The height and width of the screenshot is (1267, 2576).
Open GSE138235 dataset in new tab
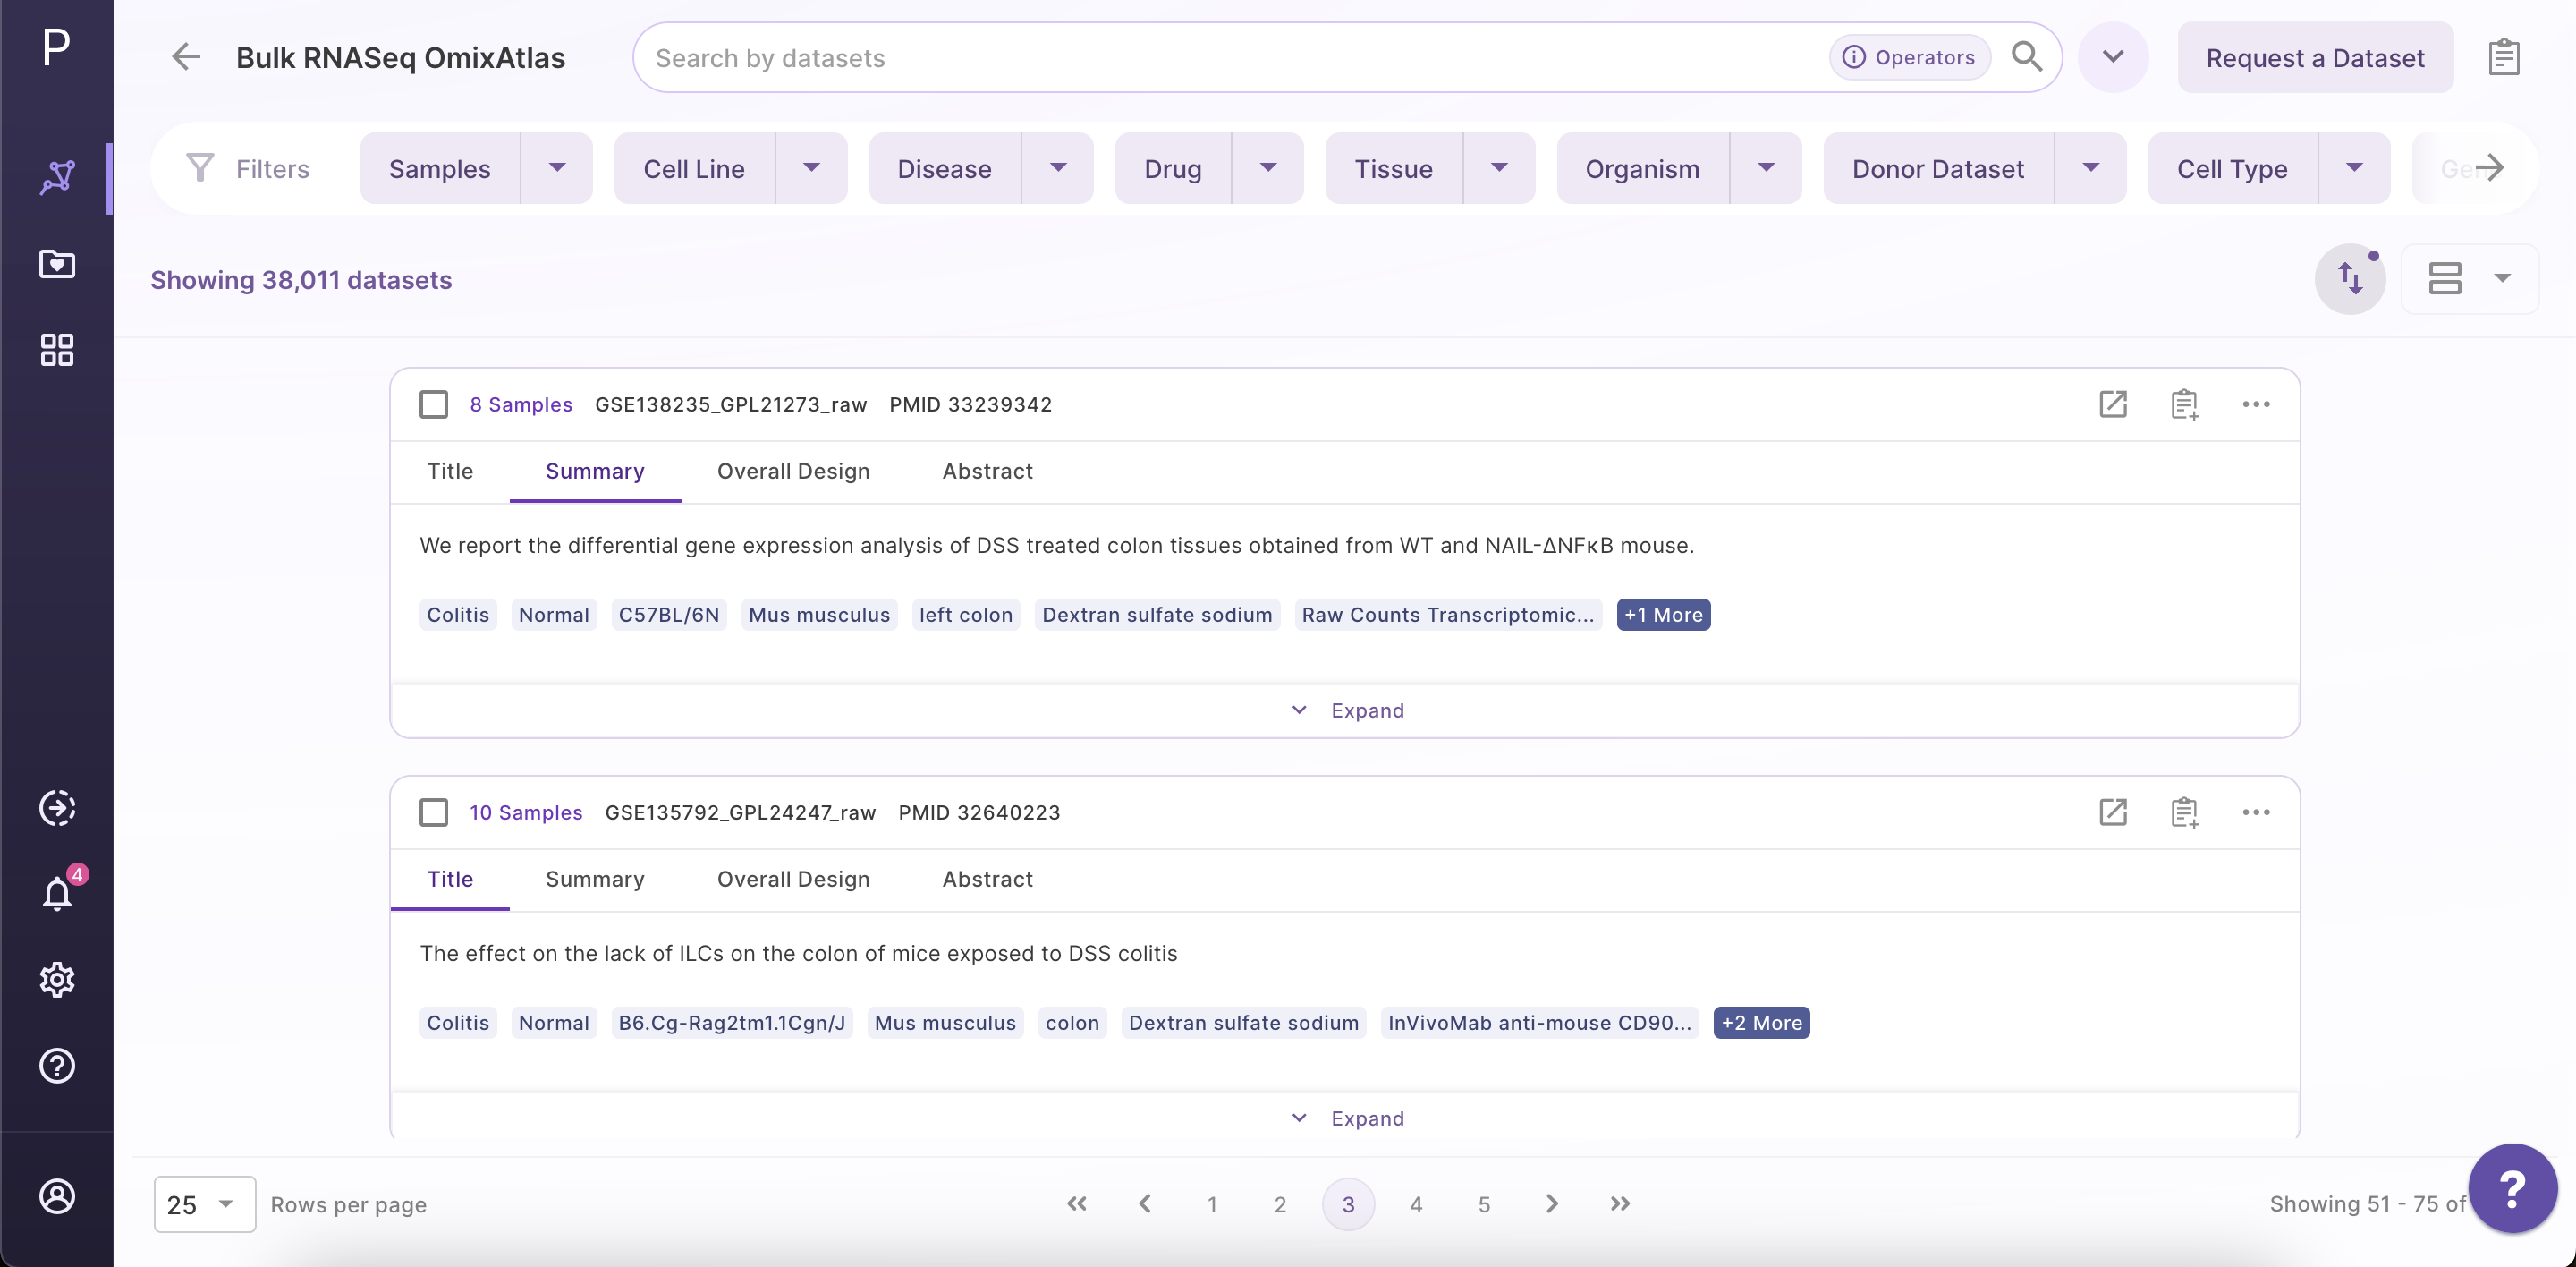point(2113,404)
